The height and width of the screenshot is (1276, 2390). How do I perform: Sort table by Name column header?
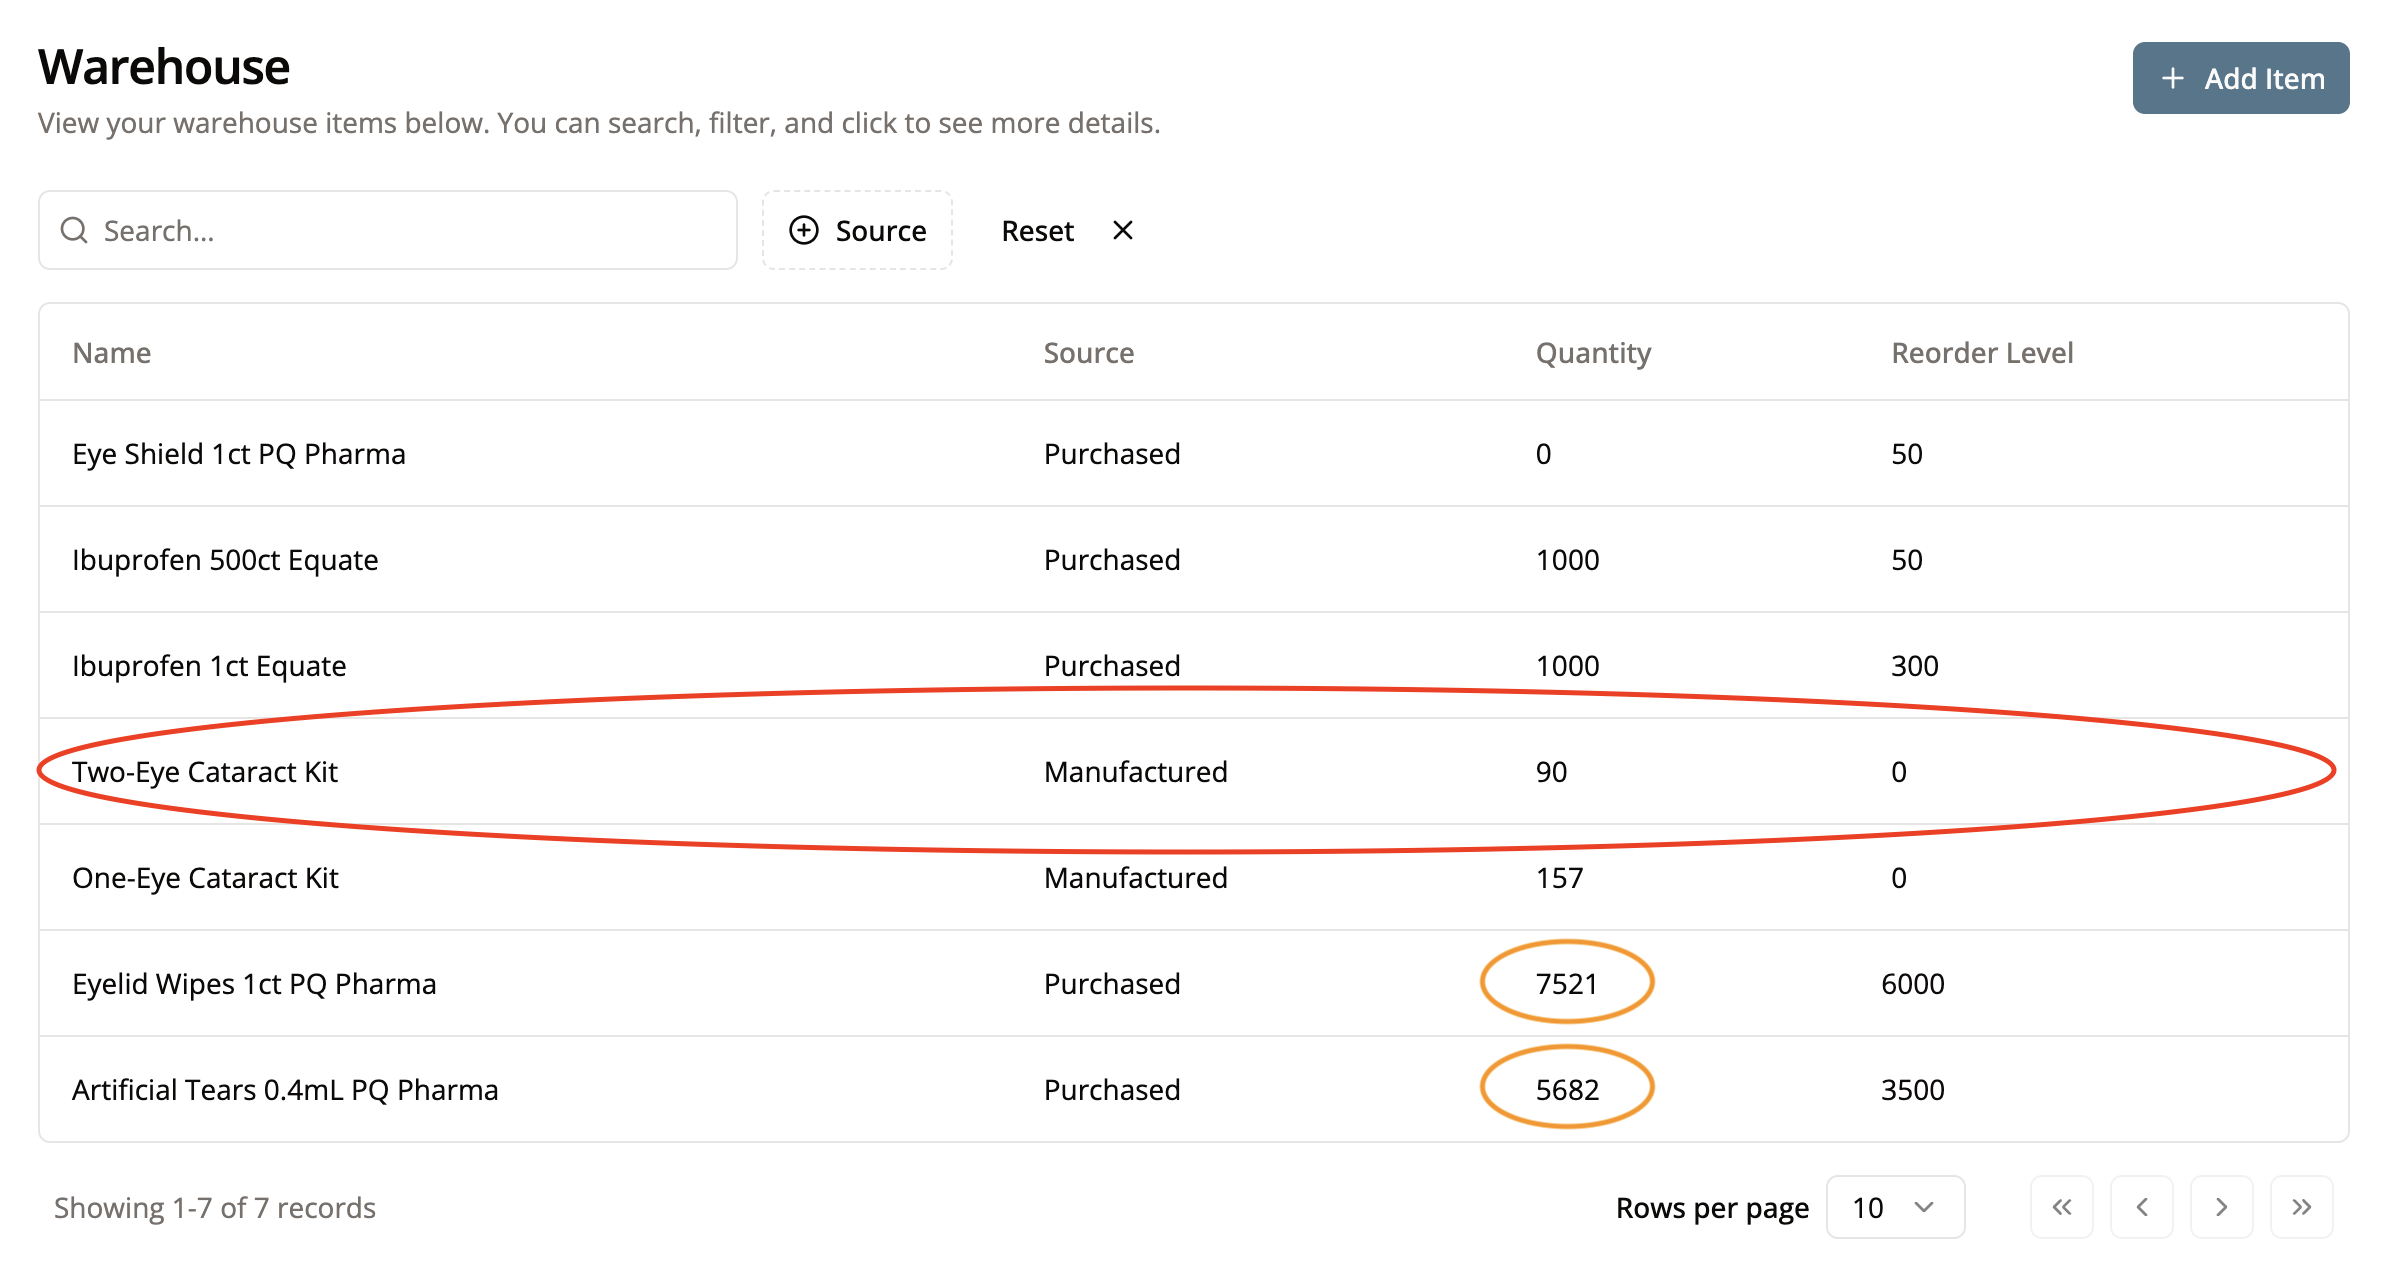(112, 353)
